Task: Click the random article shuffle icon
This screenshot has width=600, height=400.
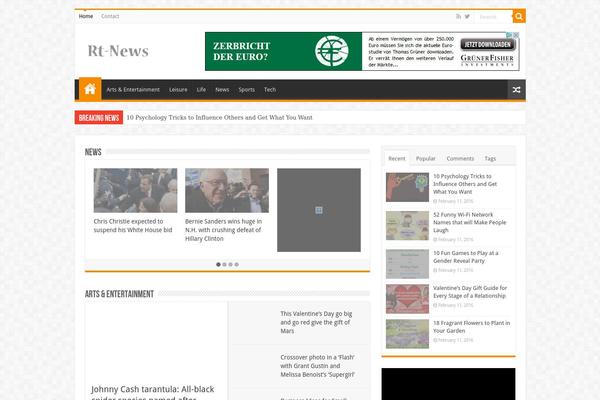Action: pyautogui.click(x=516, y=90)
